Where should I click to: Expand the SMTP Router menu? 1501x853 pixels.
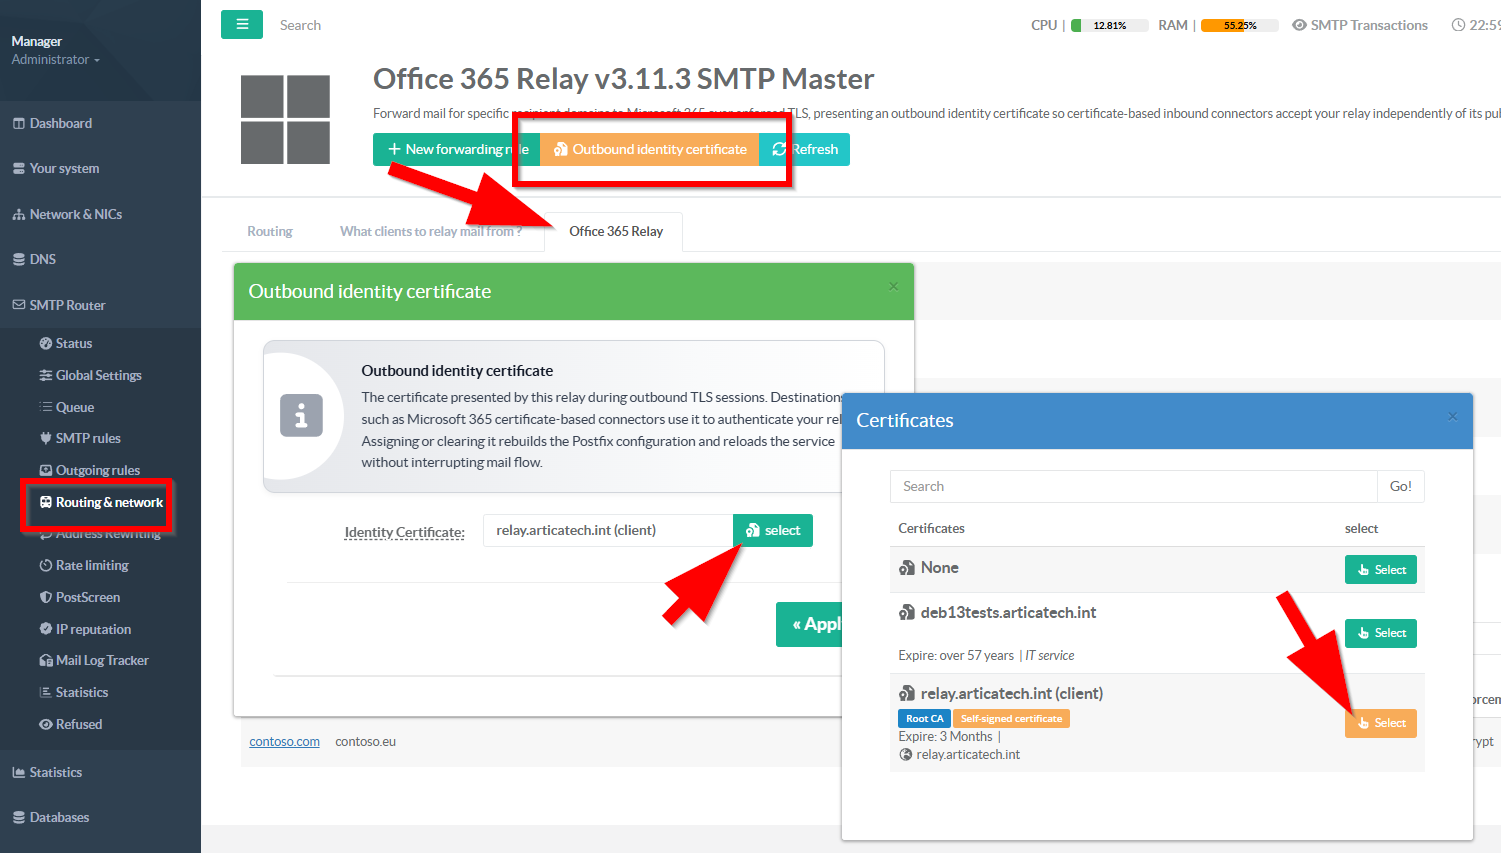click(59, 305)
